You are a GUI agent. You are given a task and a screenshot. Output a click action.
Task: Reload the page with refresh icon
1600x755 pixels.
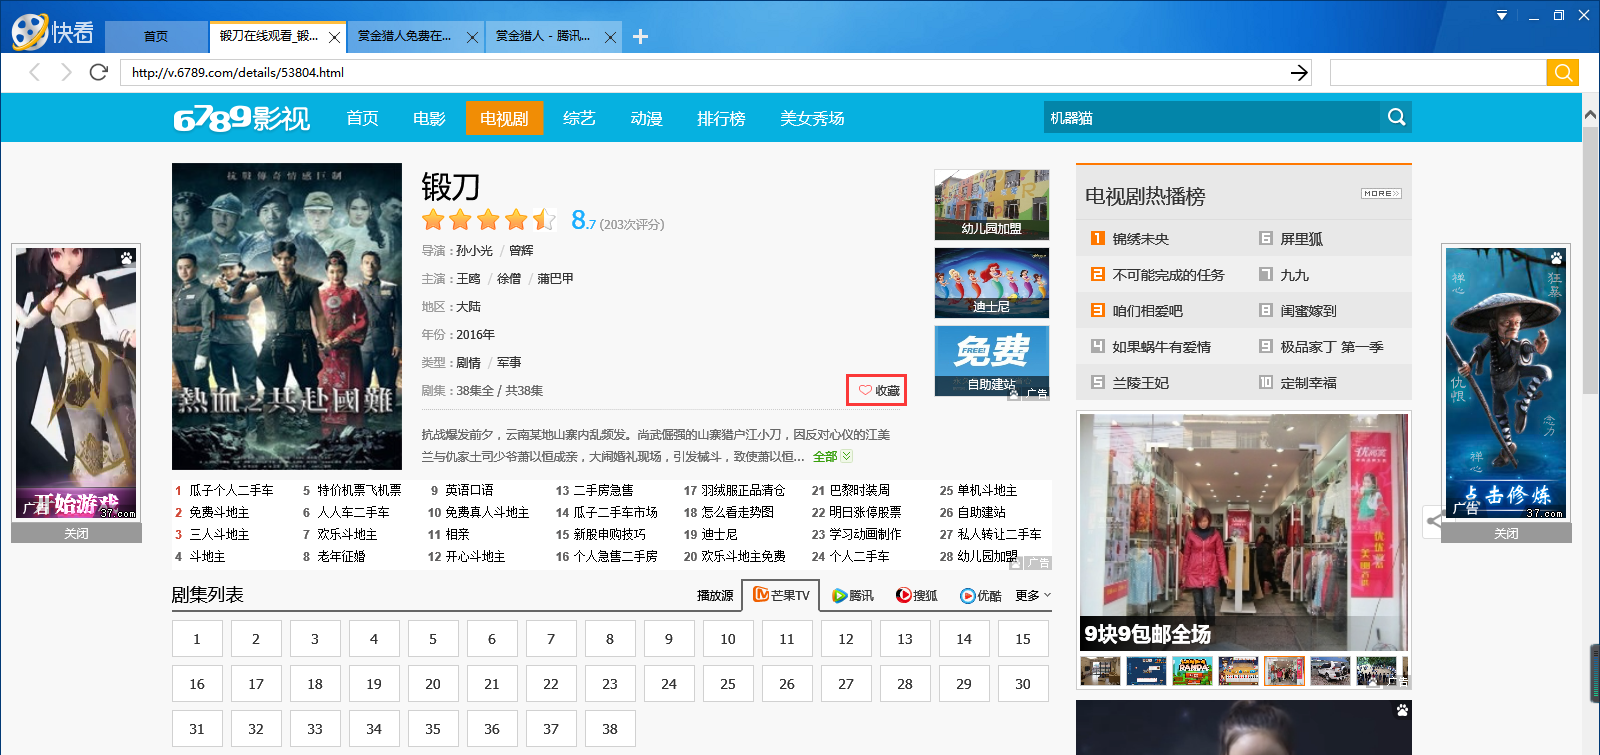(x=98, y=72)
